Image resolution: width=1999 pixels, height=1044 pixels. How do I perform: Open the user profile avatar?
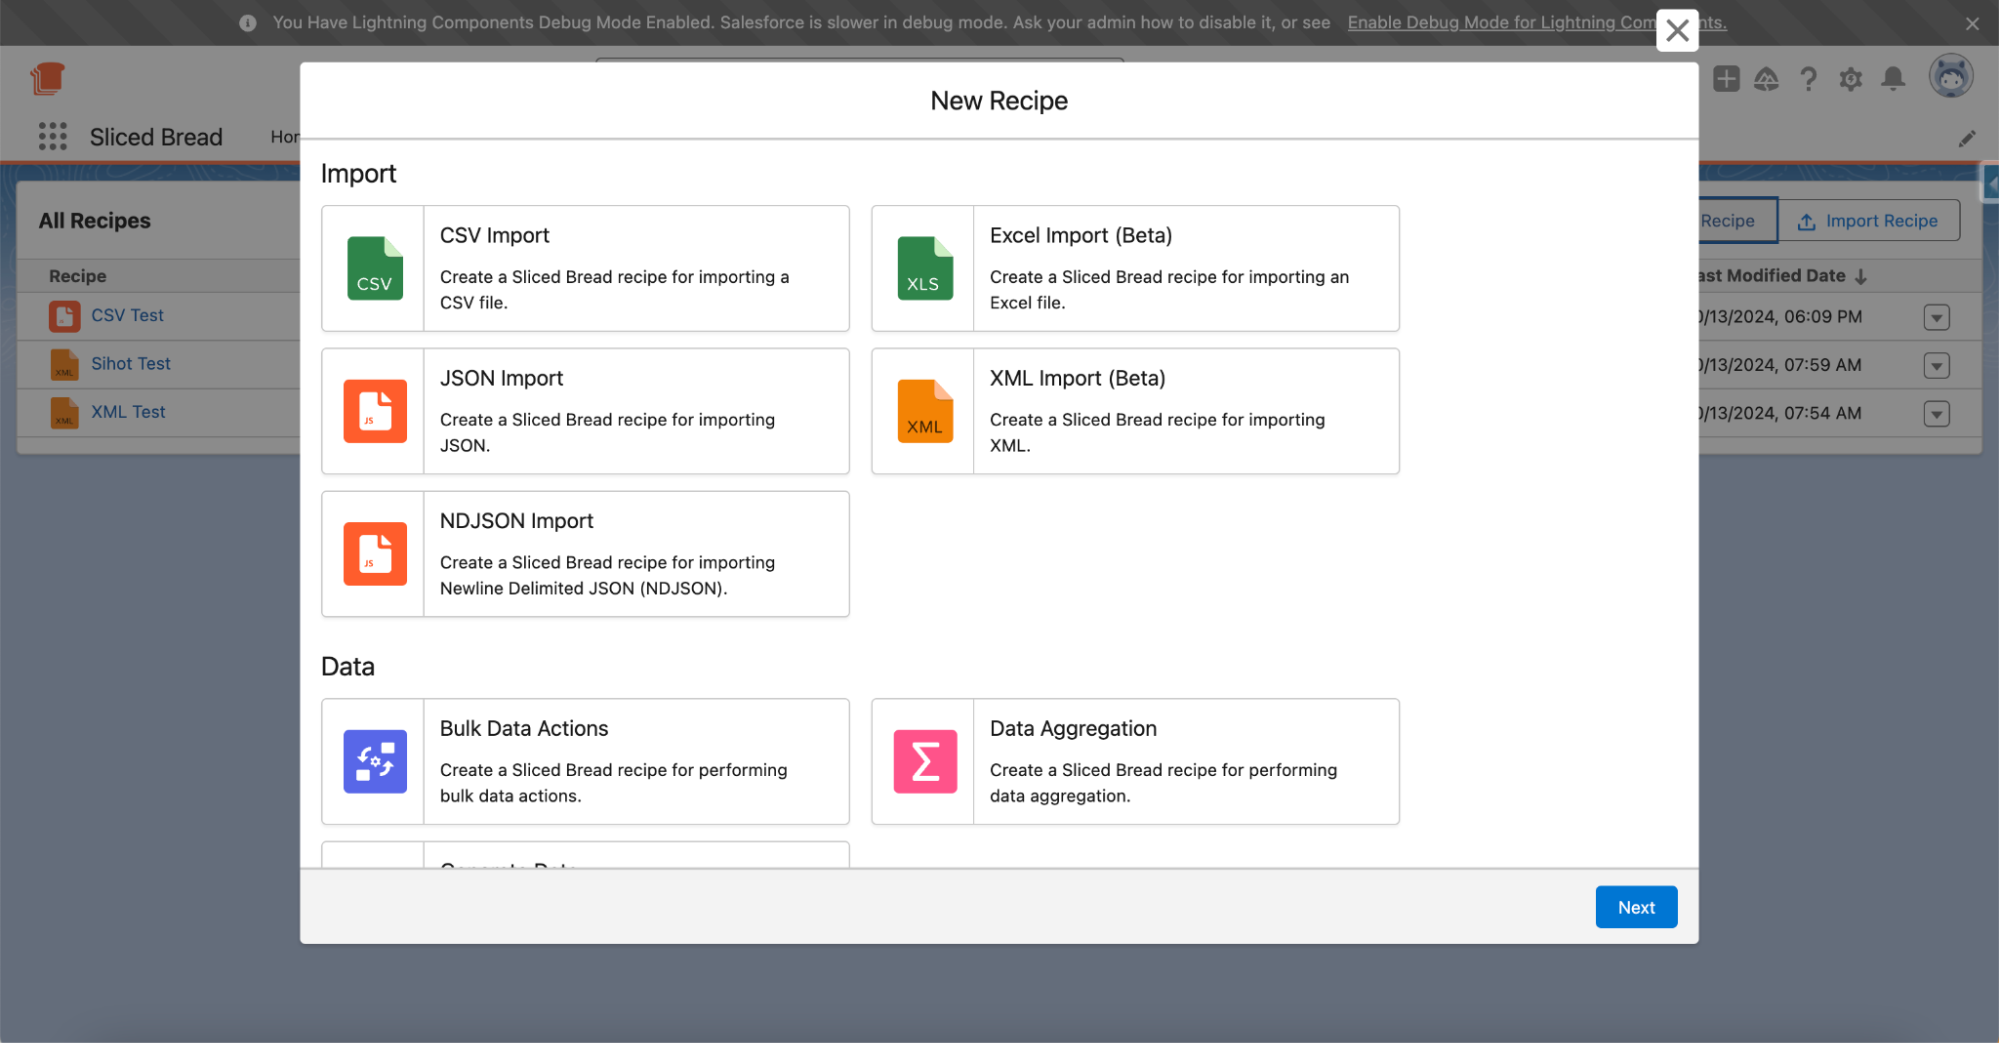point(1950,77)
